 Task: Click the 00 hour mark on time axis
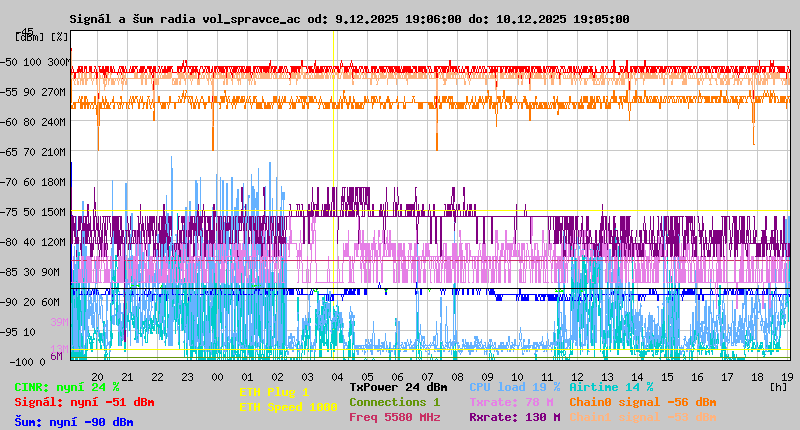pos(217,376)
